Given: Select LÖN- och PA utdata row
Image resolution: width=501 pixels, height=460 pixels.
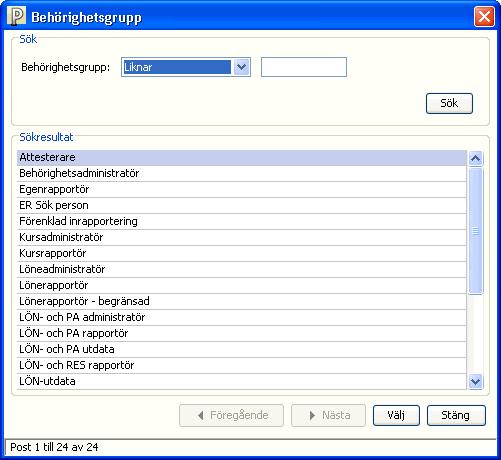Looking at the screenshot, I should (x=242, y=349).
